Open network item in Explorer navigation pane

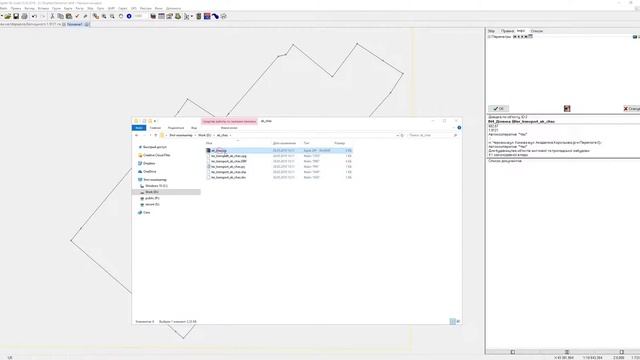(x=146, y=212)
